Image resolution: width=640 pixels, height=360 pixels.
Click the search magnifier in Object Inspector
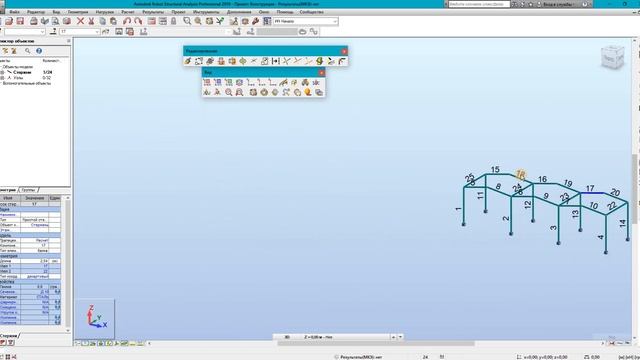point(27,51)
